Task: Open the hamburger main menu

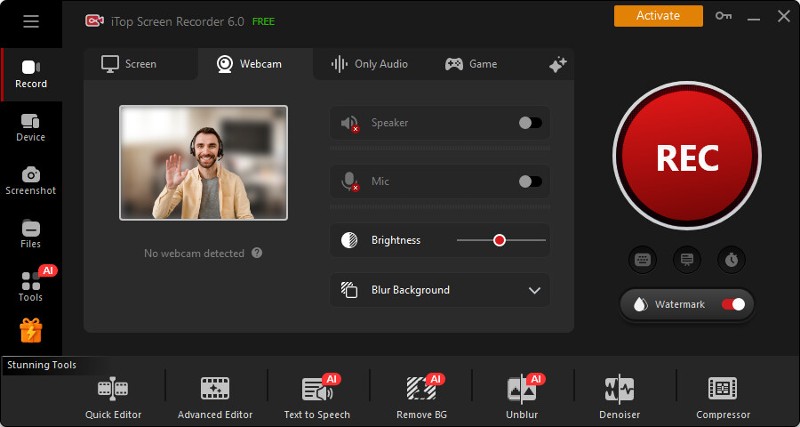Action: [31, 21]
